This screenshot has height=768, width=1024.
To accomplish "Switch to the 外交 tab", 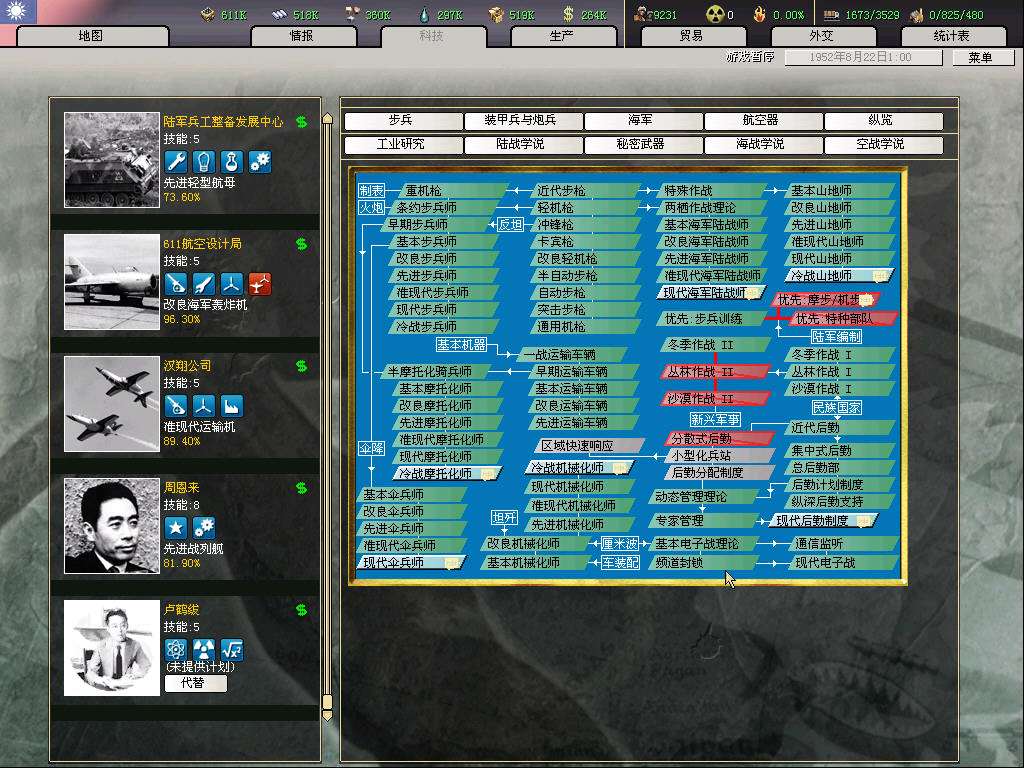I will pyautogui.click(x=821, y=36).
